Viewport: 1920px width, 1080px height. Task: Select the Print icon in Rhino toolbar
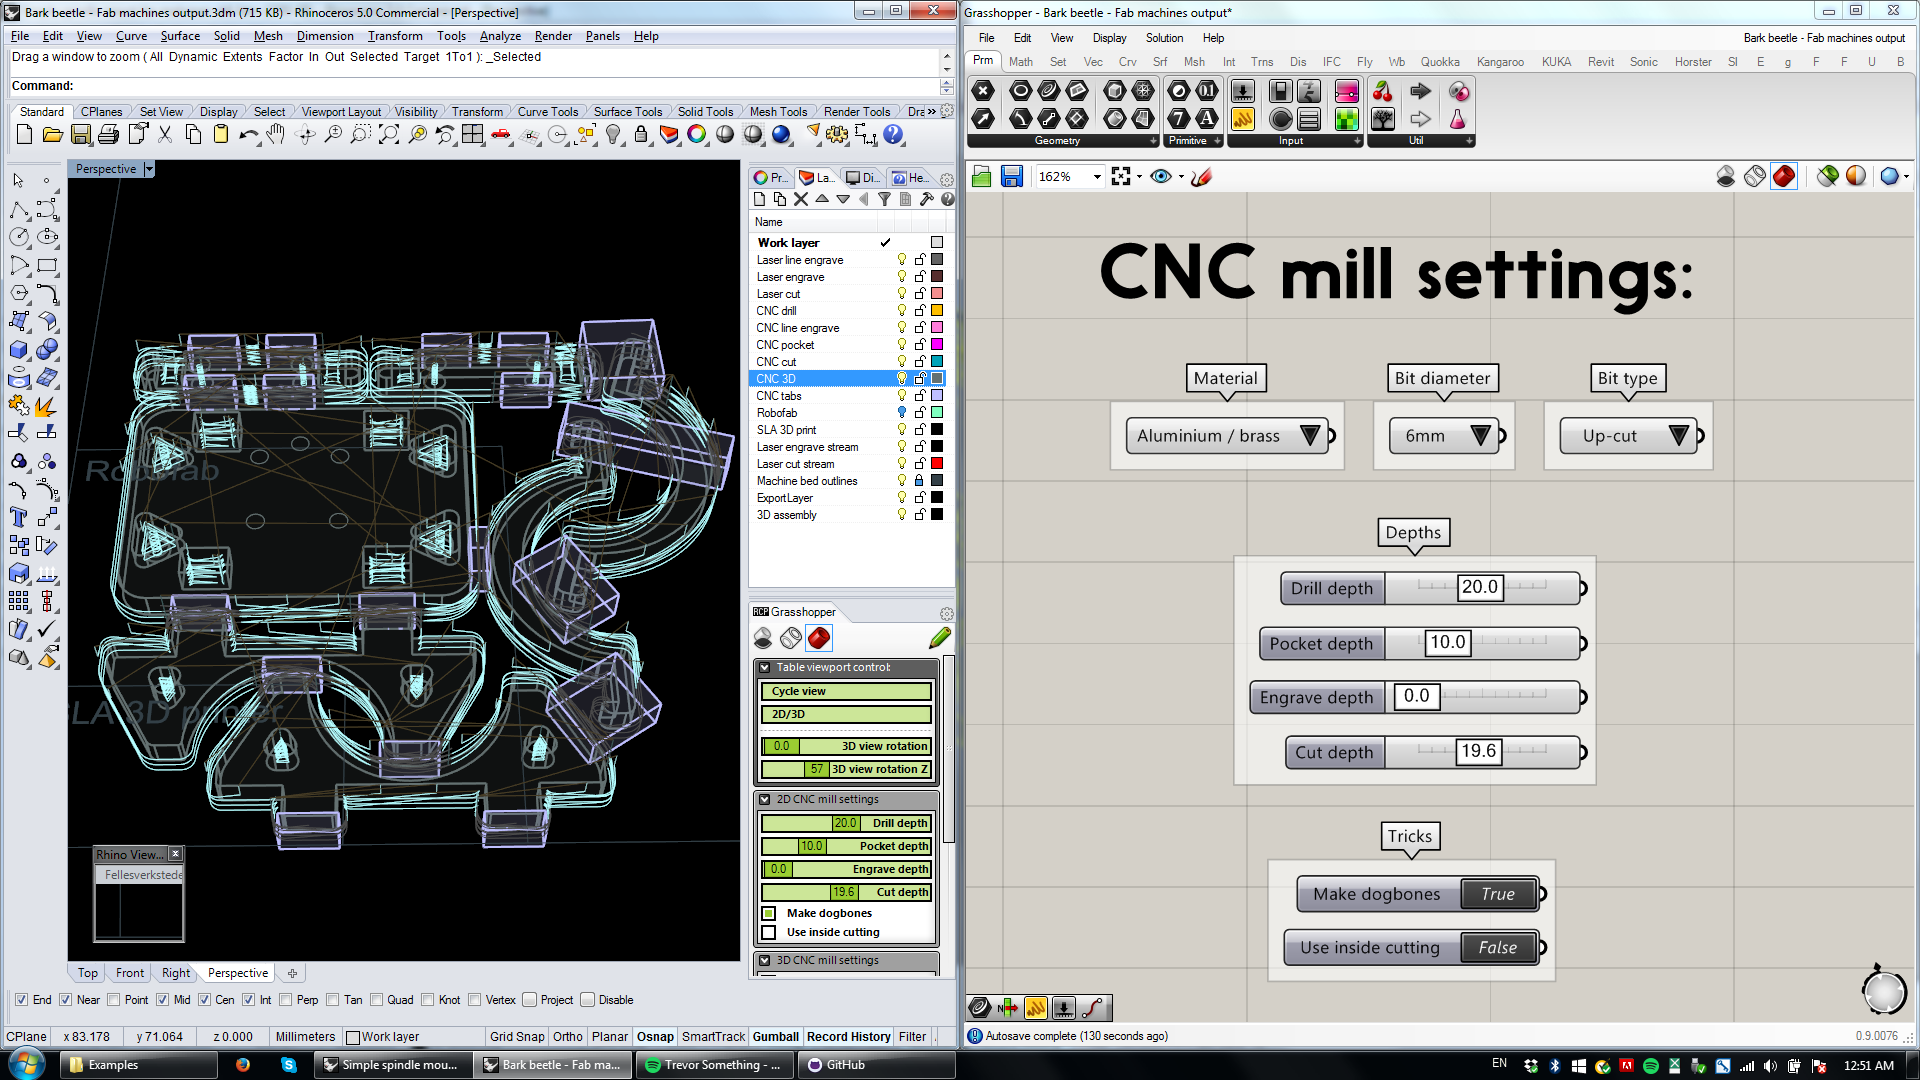pos(109,134)
